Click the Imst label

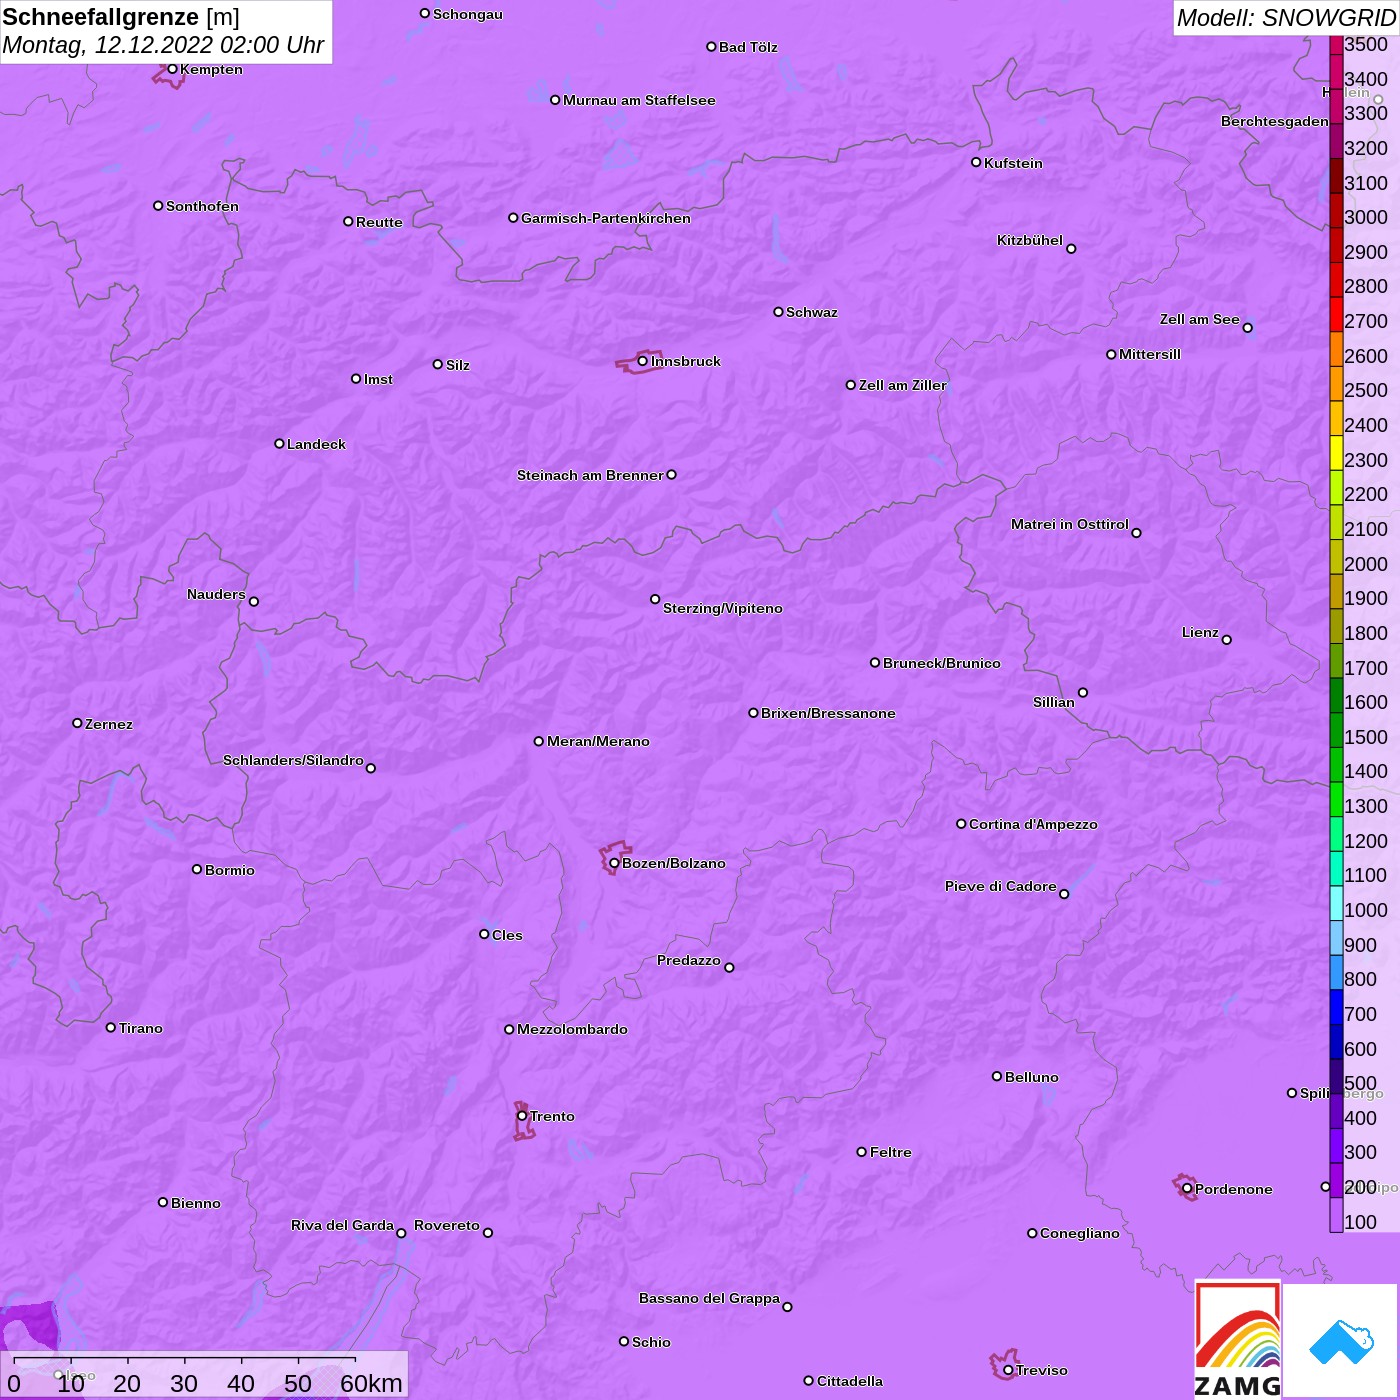coord(378,379)
